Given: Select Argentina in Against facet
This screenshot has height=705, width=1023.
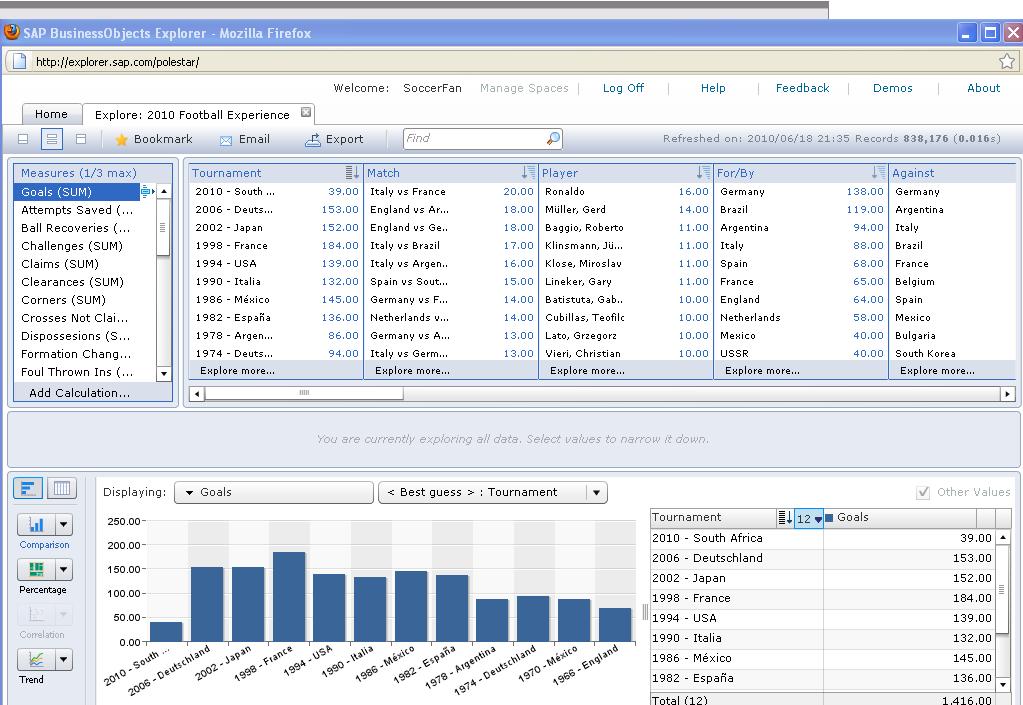Looking at the screenshot, I should pos(919,210).
